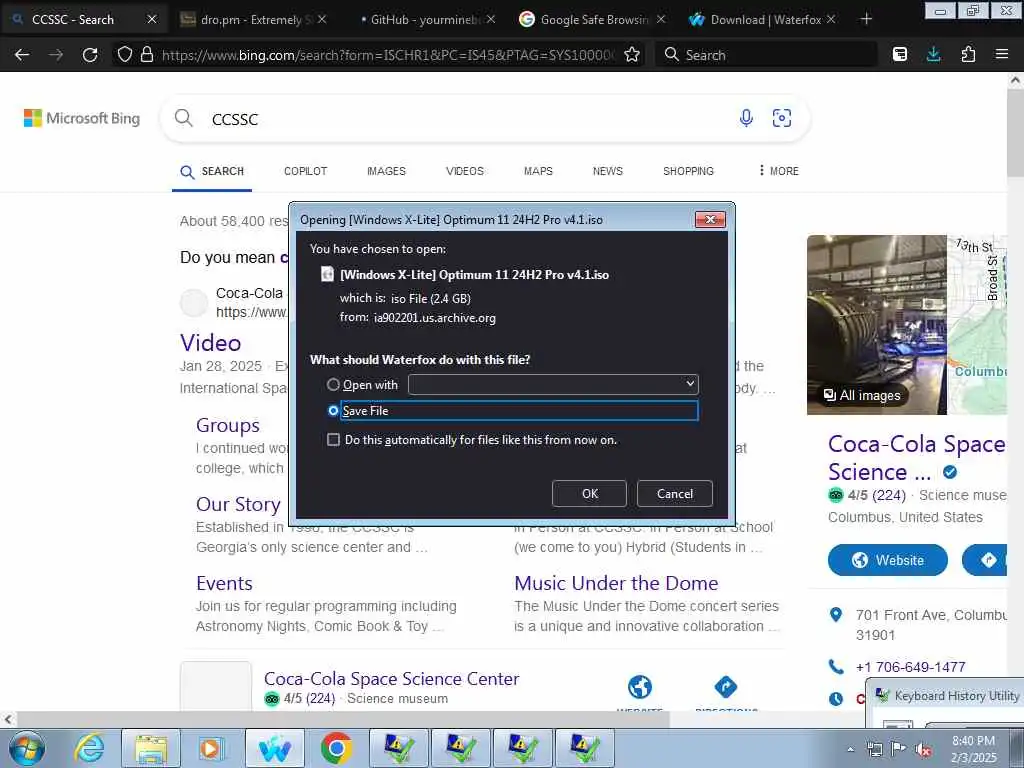
Task: Click the vertical page scrollbar thumb
Action: coord(1015,134)
